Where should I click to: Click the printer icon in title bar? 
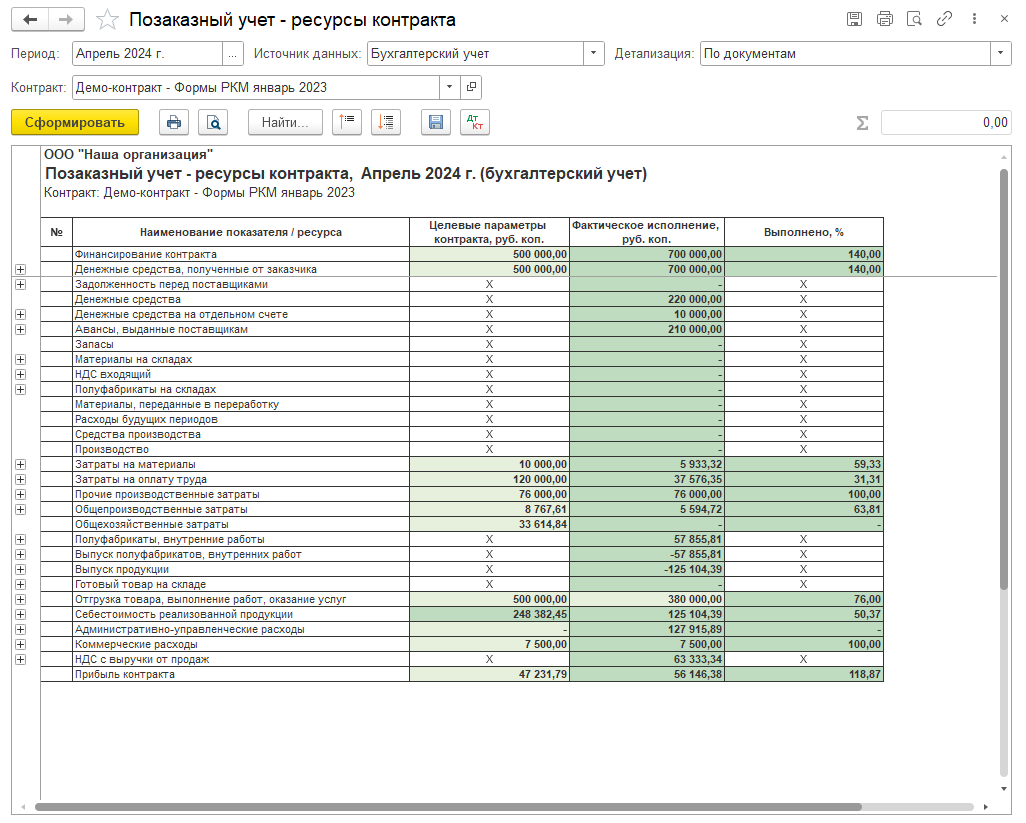885,19
